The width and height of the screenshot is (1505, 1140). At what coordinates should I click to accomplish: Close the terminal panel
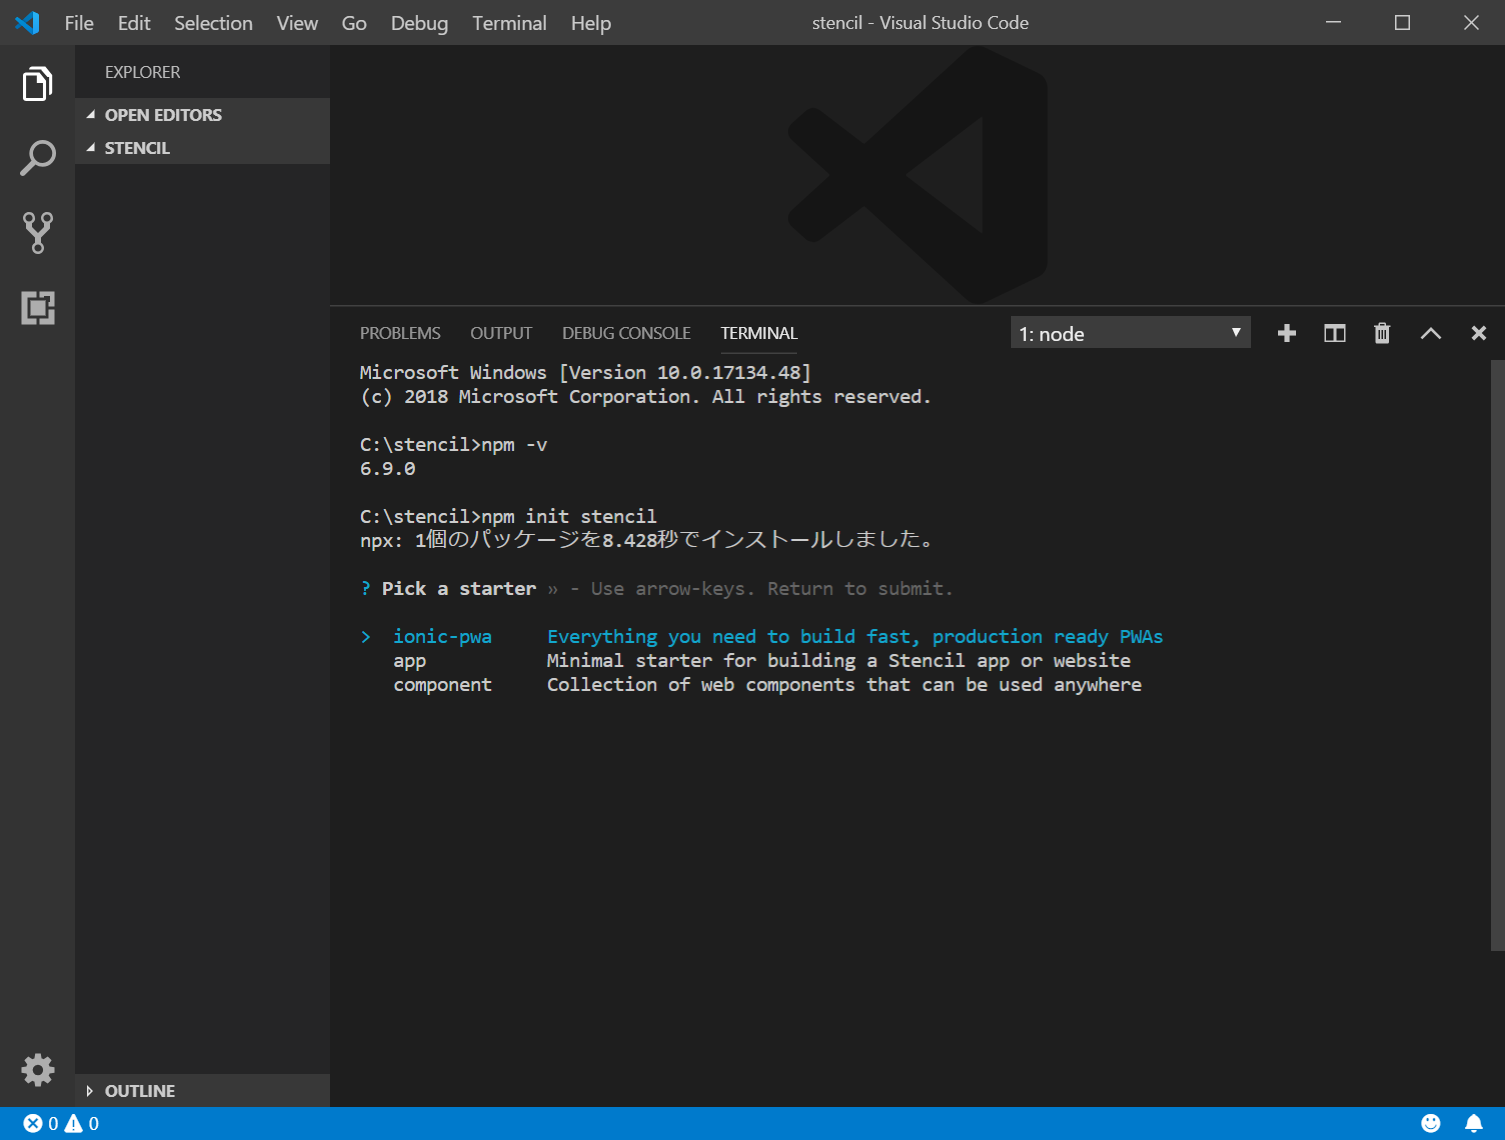click(x=1479, y=333)
